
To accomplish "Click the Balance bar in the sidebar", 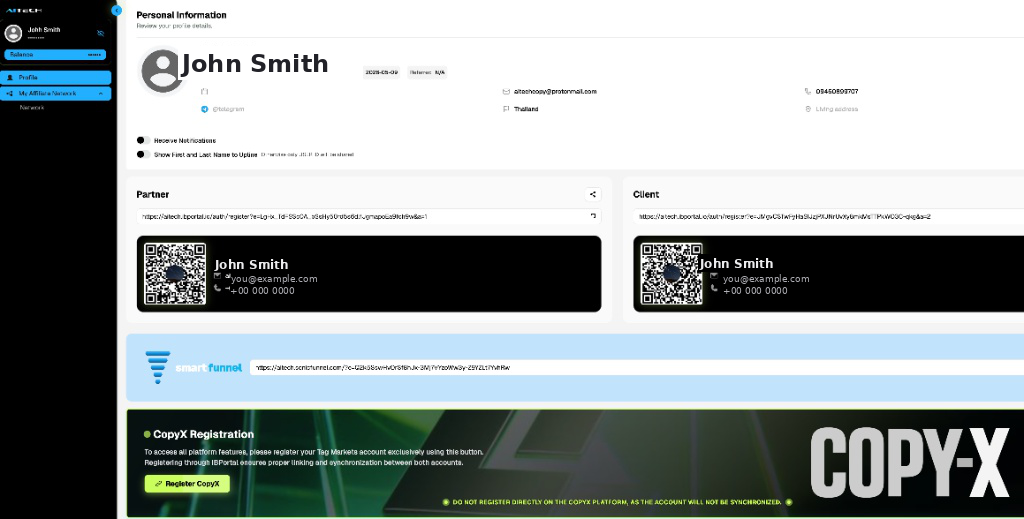I will [55, 55].
